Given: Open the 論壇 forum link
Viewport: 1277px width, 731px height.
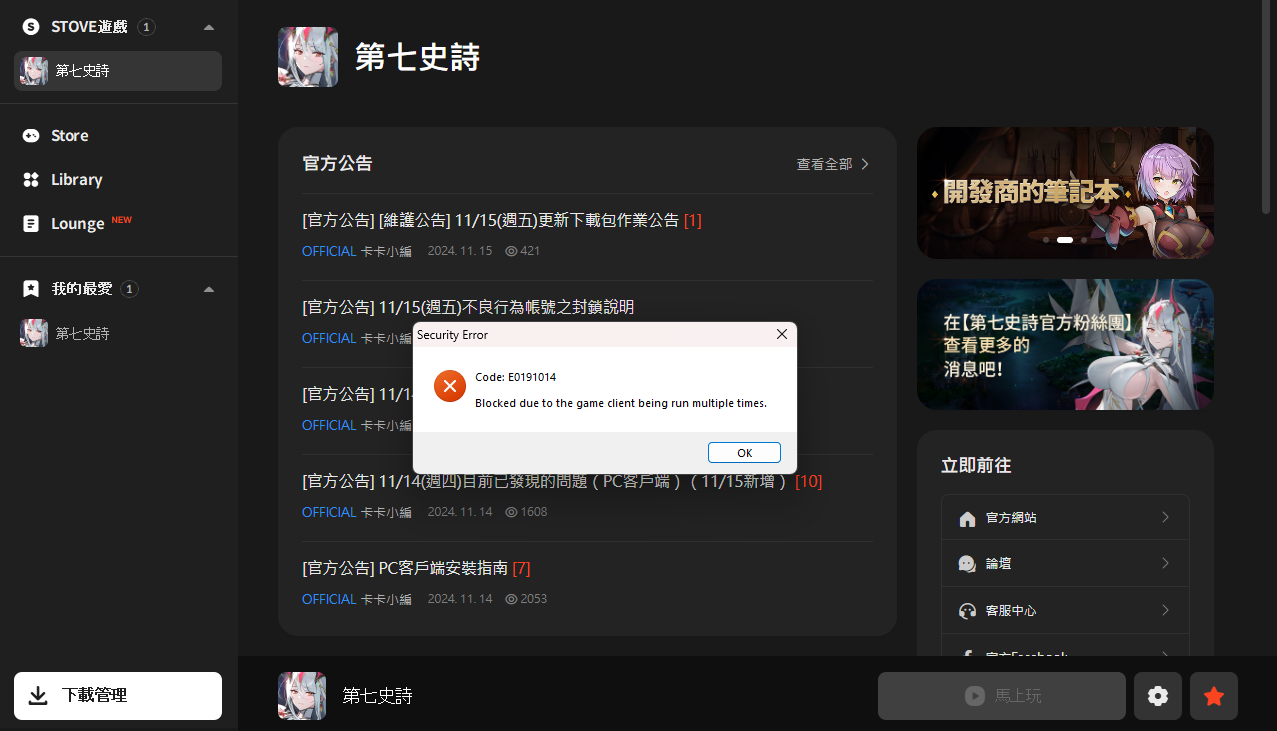Looking at the screenshot, I should (x=1065, y=564).
